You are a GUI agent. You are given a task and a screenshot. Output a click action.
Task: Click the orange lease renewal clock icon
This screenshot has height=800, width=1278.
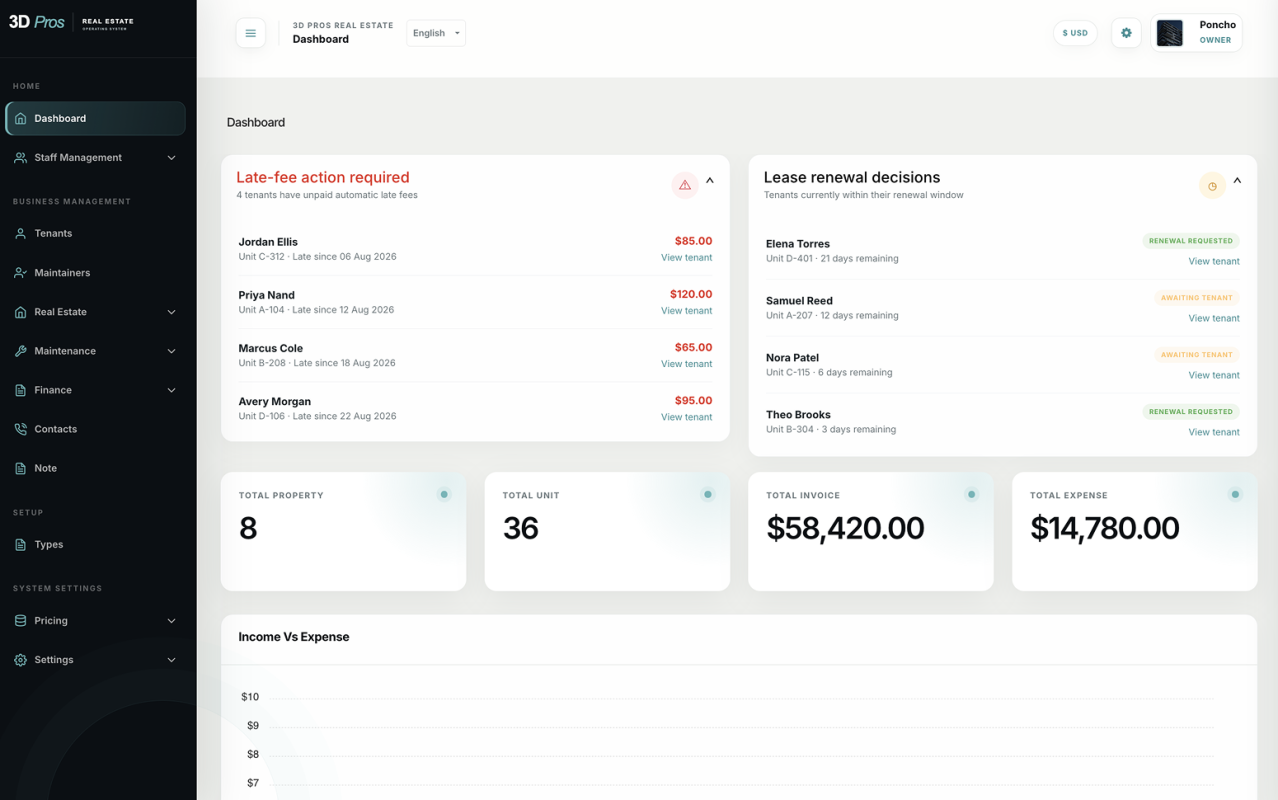pos(1212,186)
